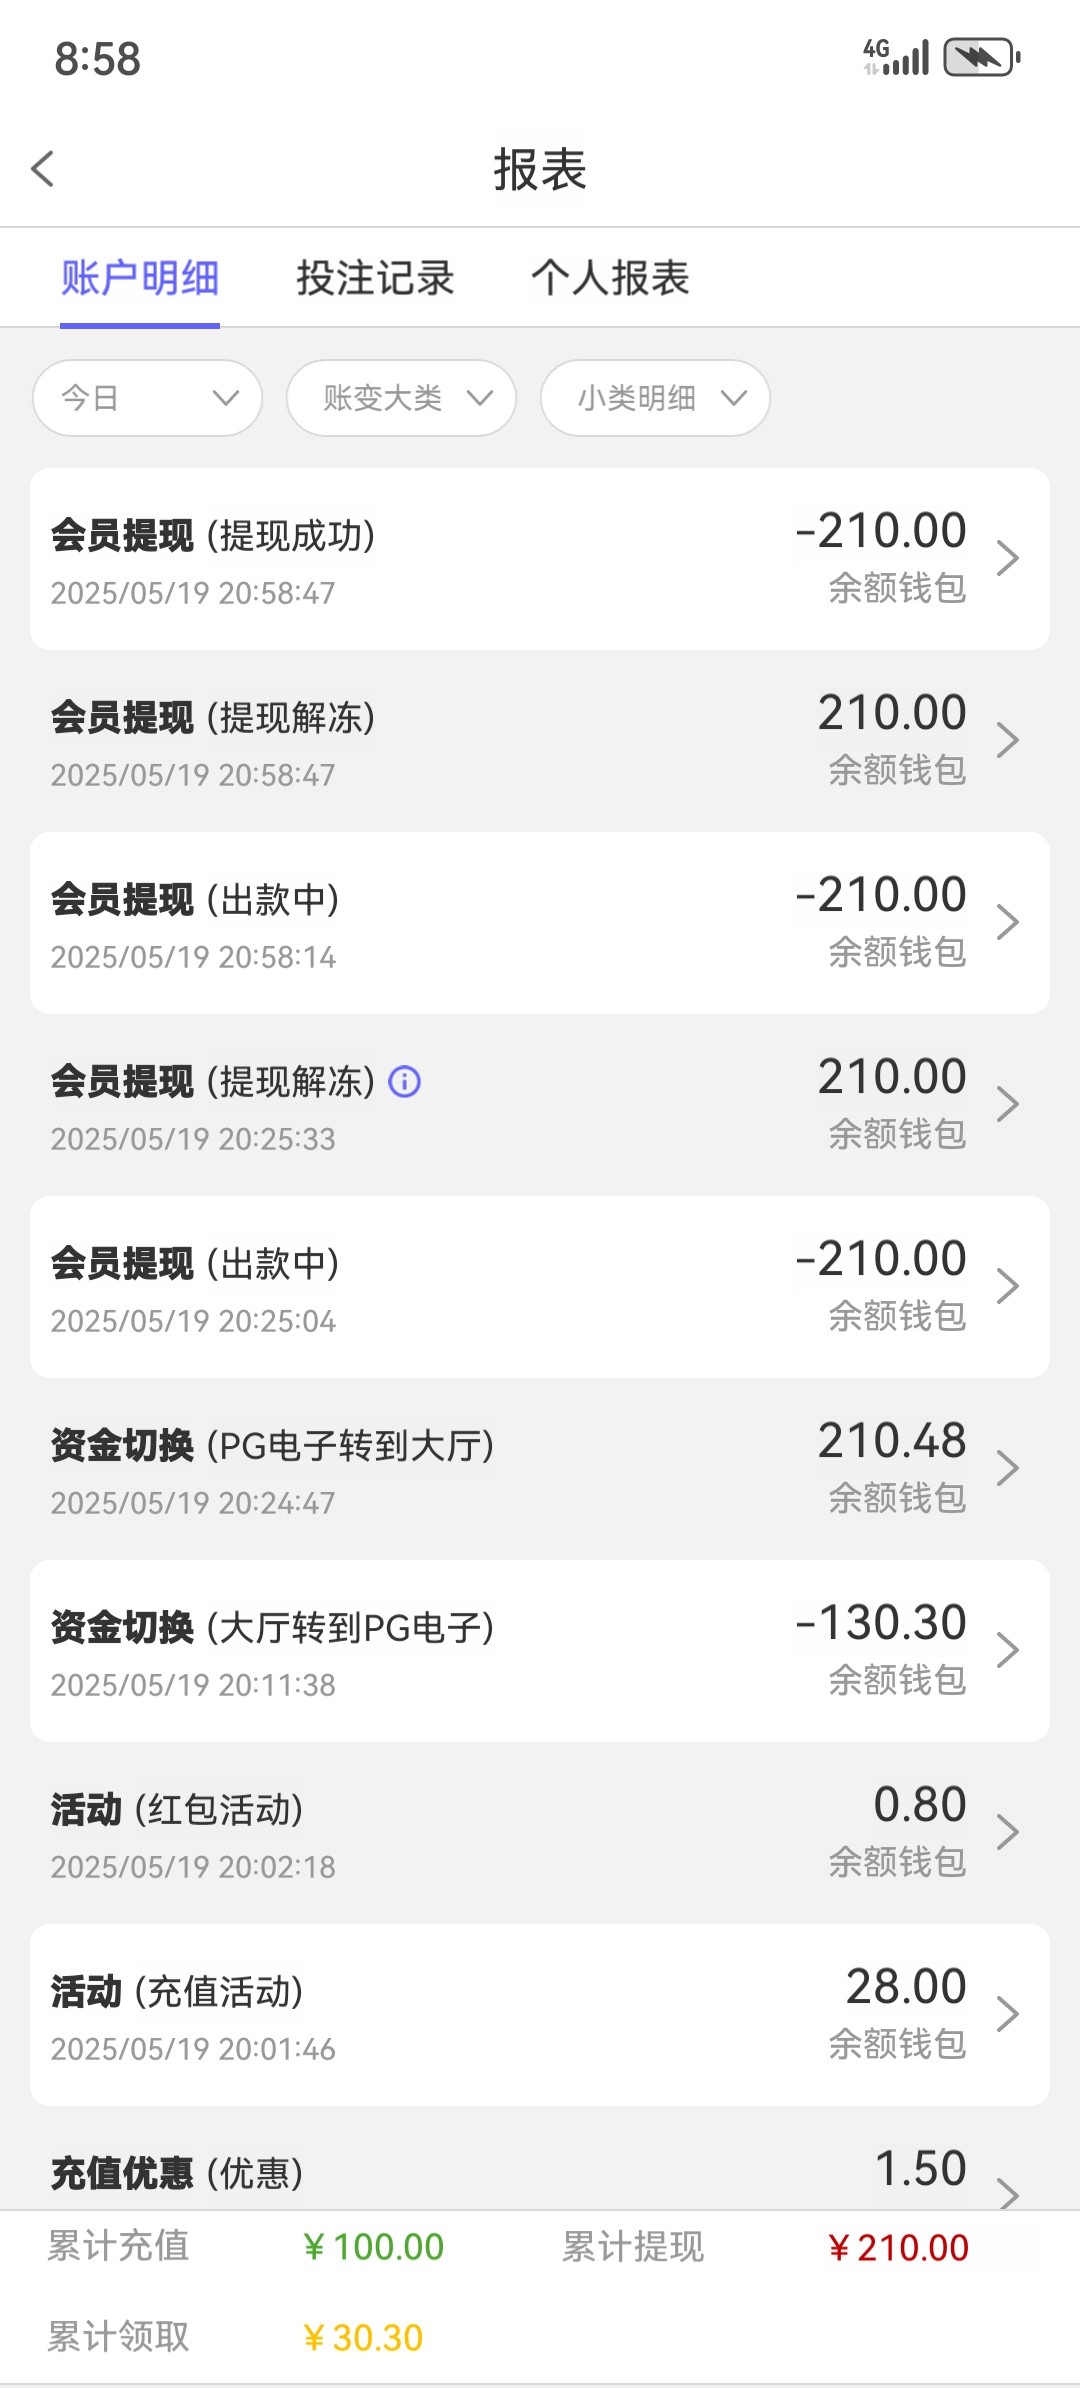This screenshot has height=2388, width=1080.
Task: Tap chevron on 红包活动 row
Action: pyautogui.click(x=1007, y=1832)
